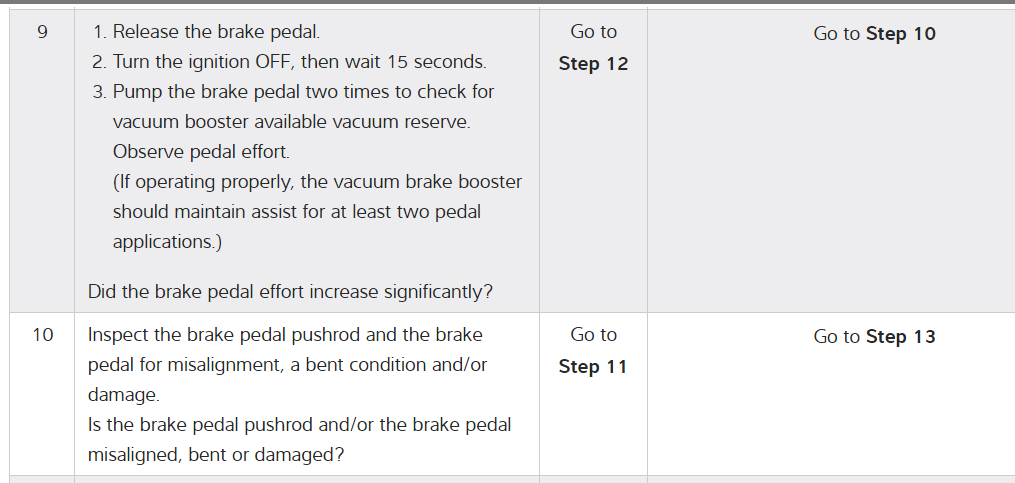Click the 'Observe pedal effort.' text
The height and width of the screenshot is (483, 1015).
201,152
